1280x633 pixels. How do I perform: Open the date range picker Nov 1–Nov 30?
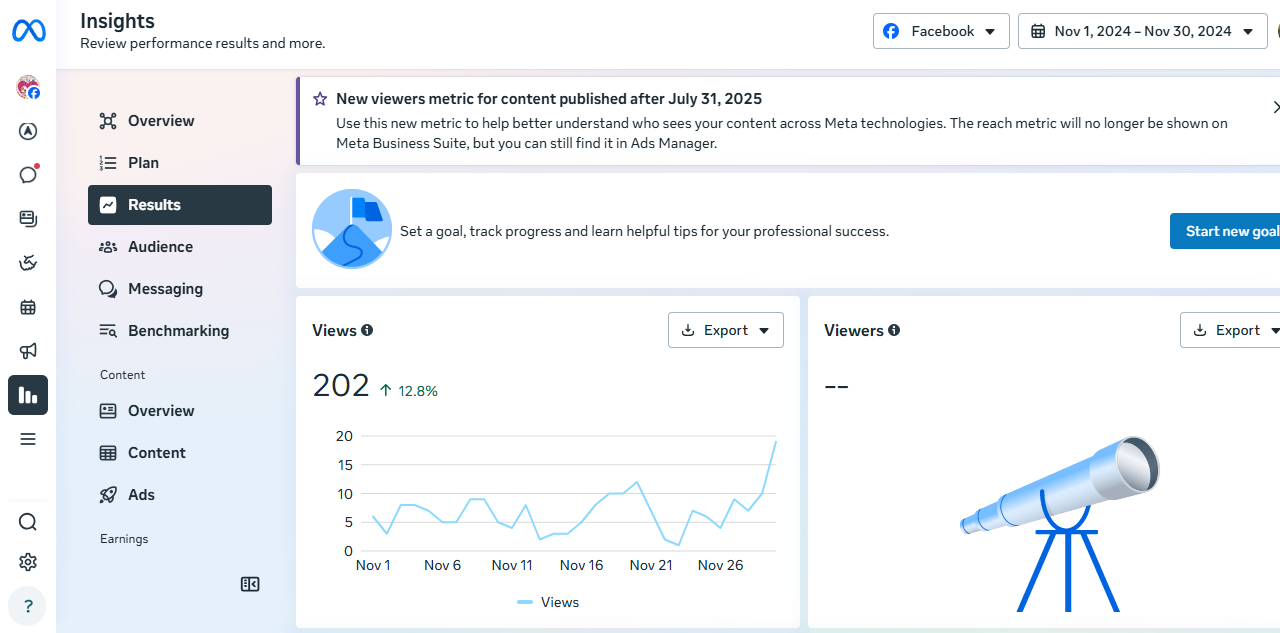[x=1142, y=31]
